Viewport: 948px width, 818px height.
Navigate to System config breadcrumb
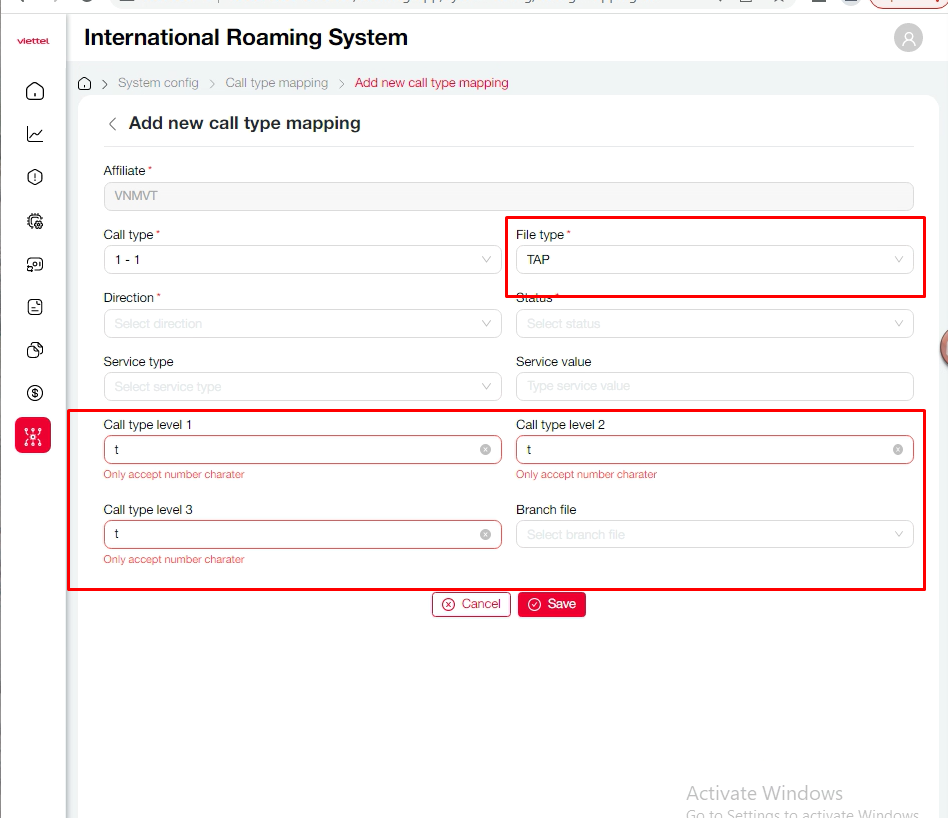(158, 83)
